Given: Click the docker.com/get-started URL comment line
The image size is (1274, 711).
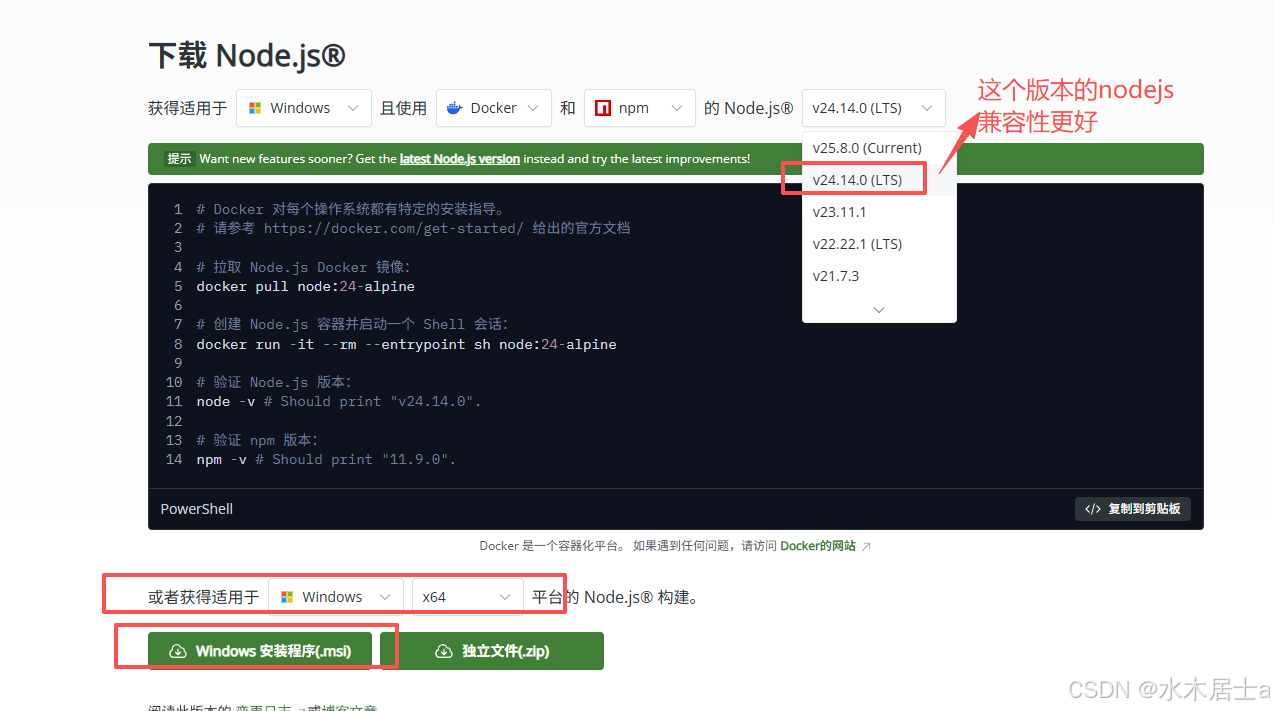Looking at the screenshot, I should coord(413,228).
